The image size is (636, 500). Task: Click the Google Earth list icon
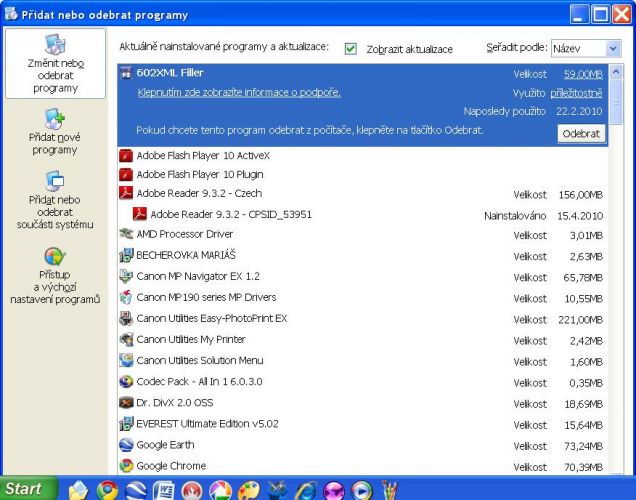tap(126, 445)
